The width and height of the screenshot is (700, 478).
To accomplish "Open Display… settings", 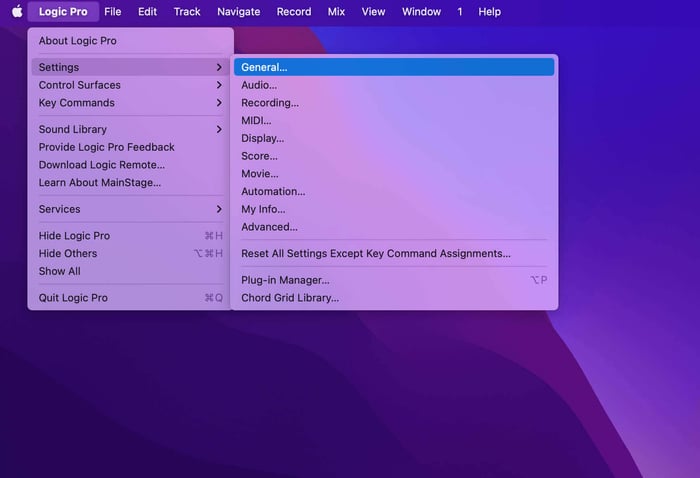I will [x=394, y=138].
